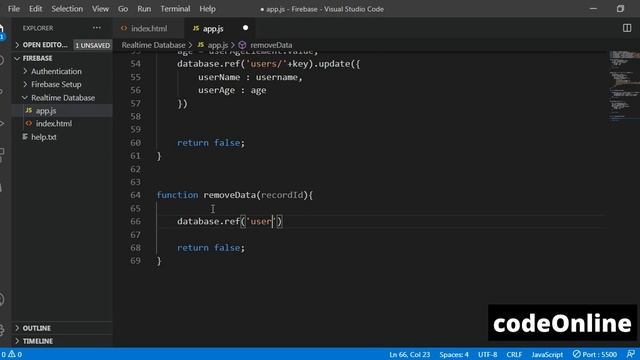Open the Help menu
Image resolution: width=640 pixels, height=360 pixels.
pos(207,9)
